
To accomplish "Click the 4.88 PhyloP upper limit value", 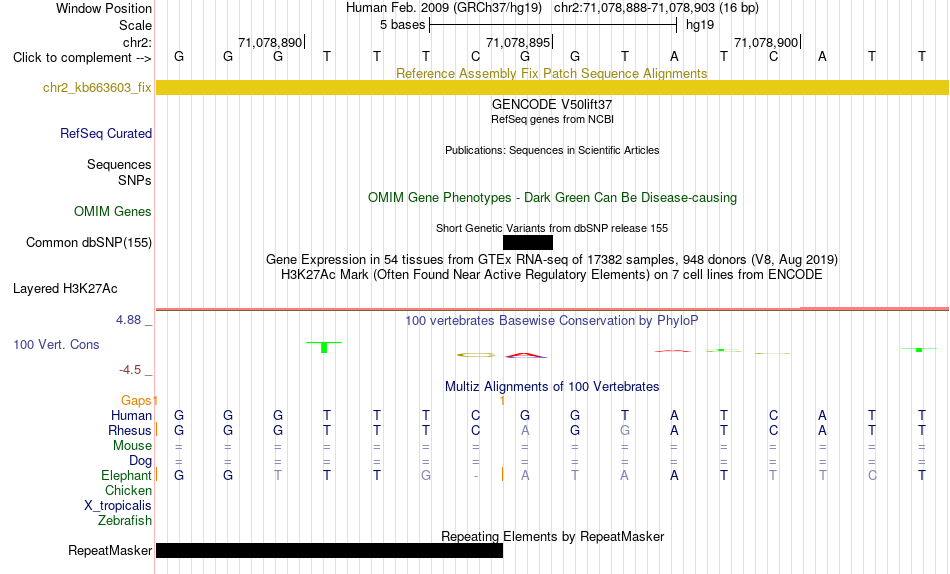I will [128, 319].
